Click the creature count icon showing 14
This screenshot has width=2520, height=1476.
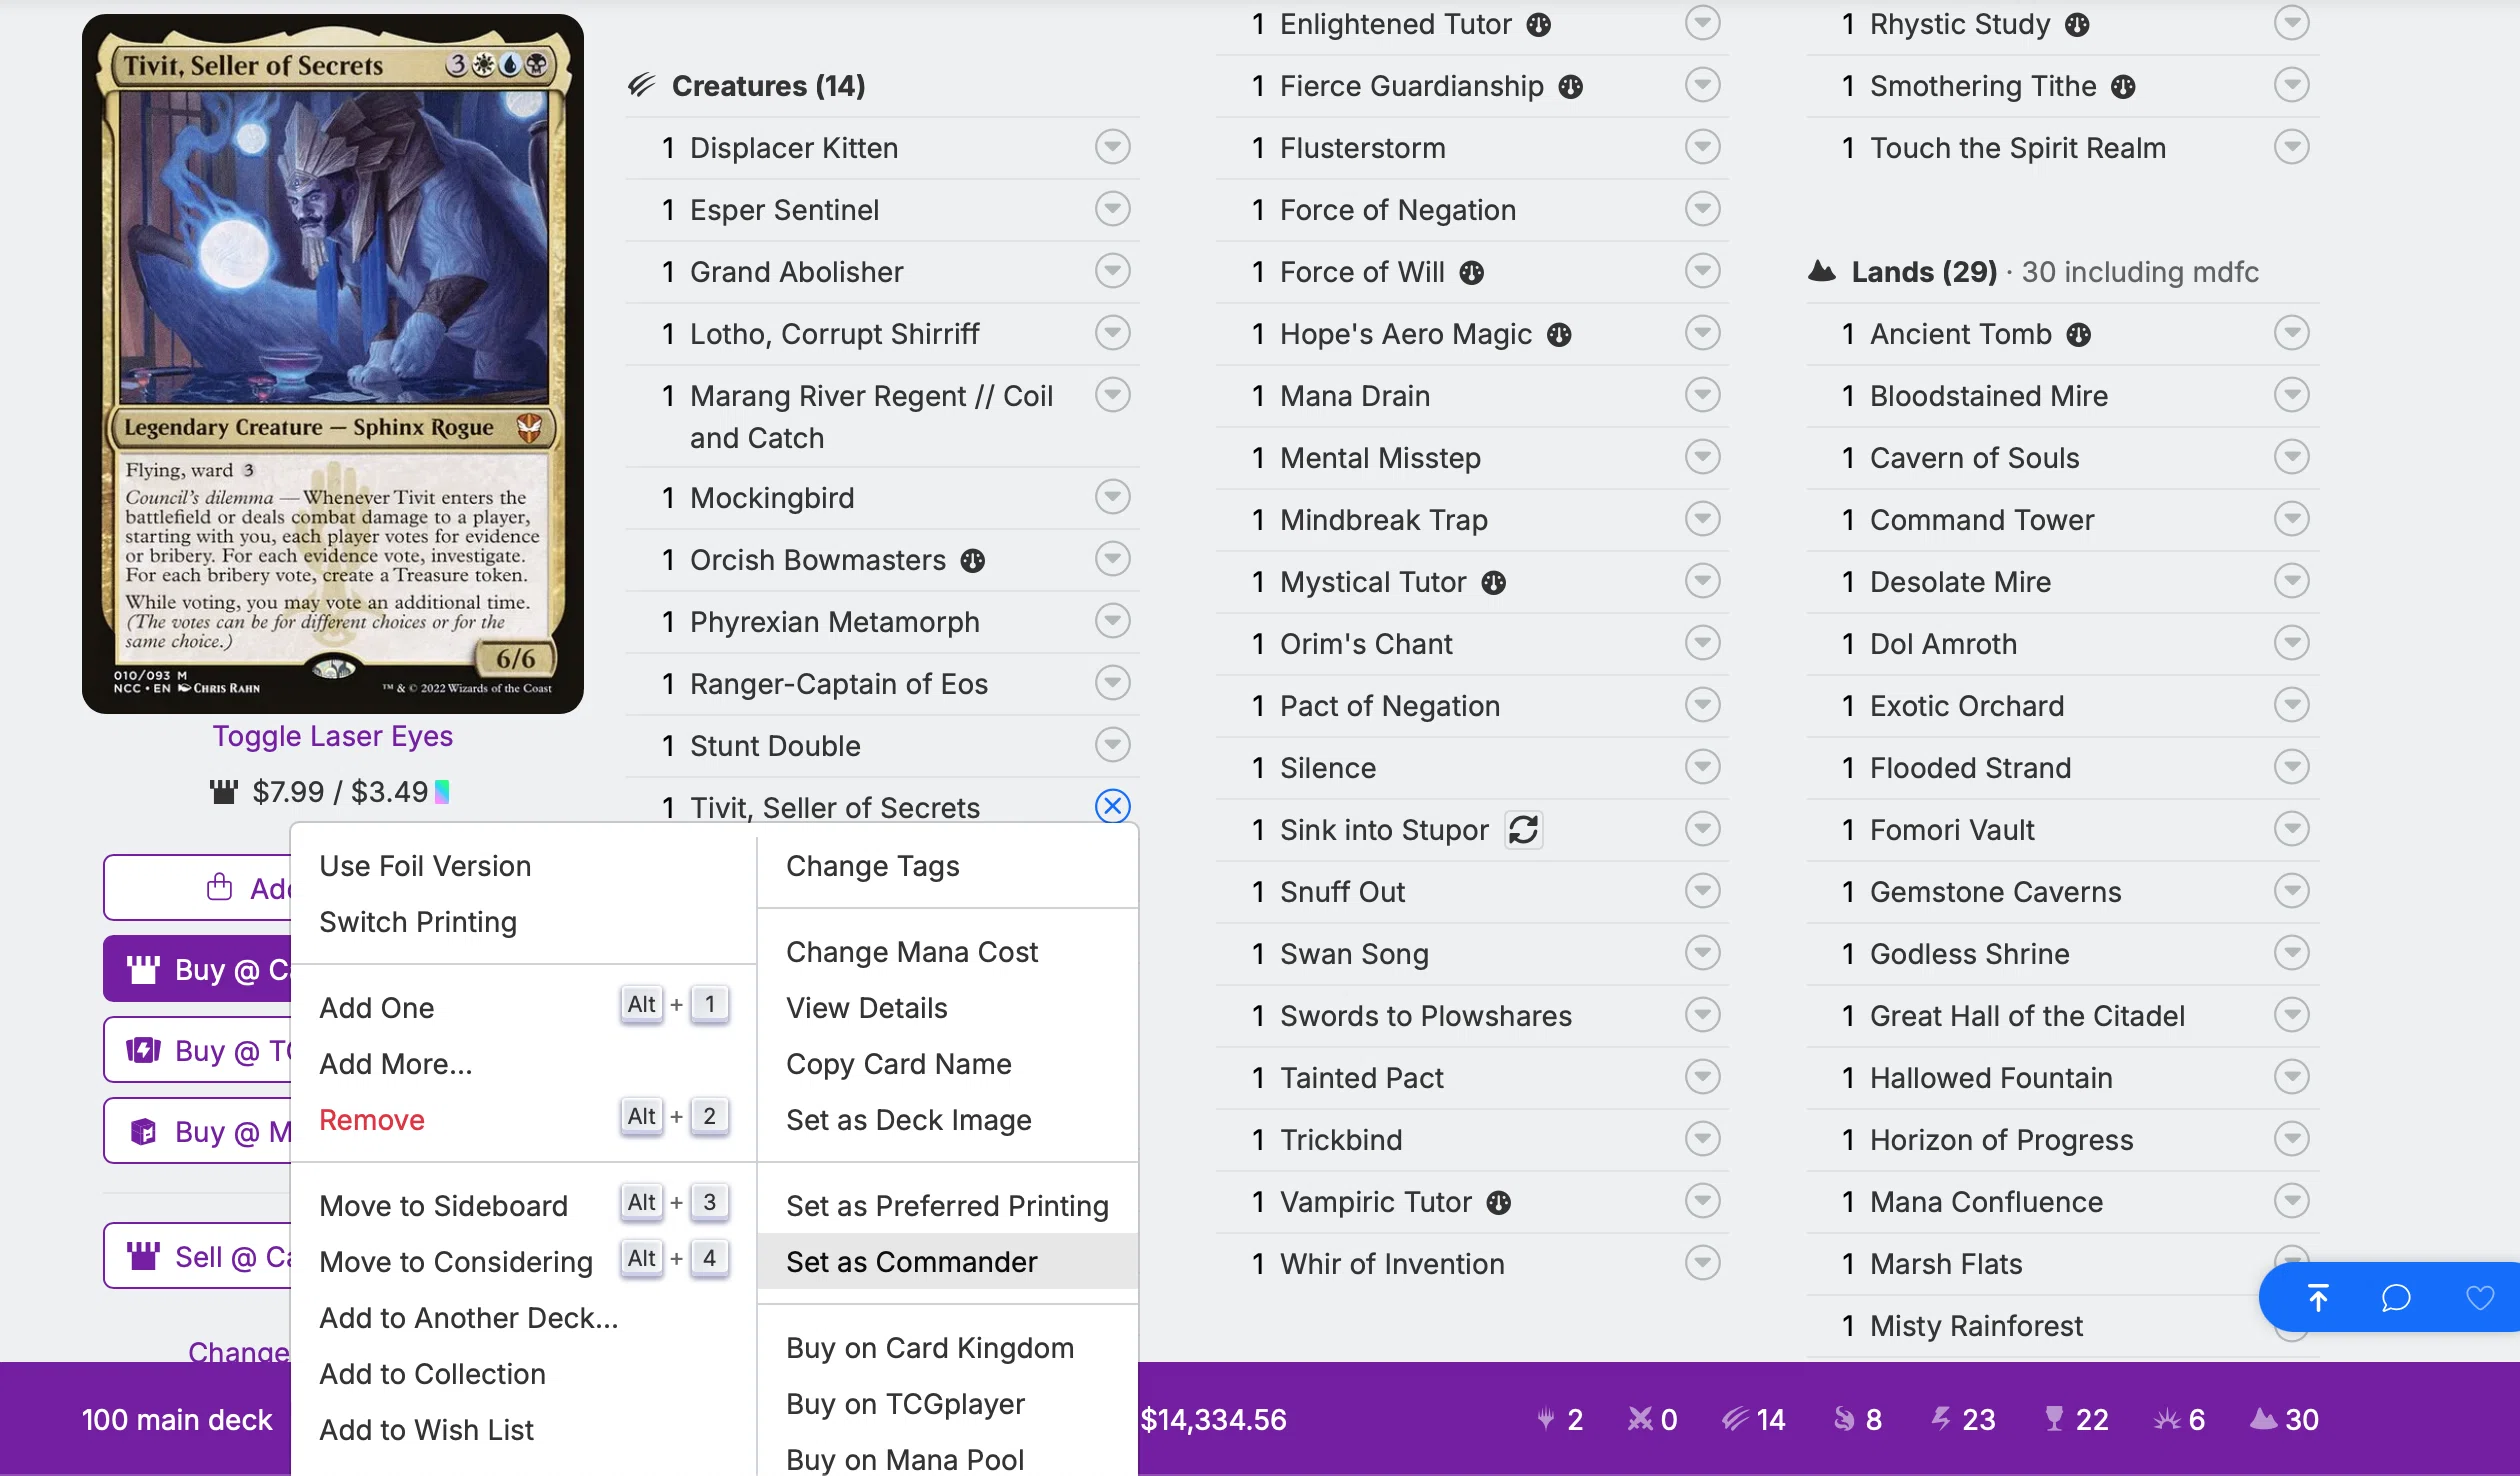point(1736,1419)
